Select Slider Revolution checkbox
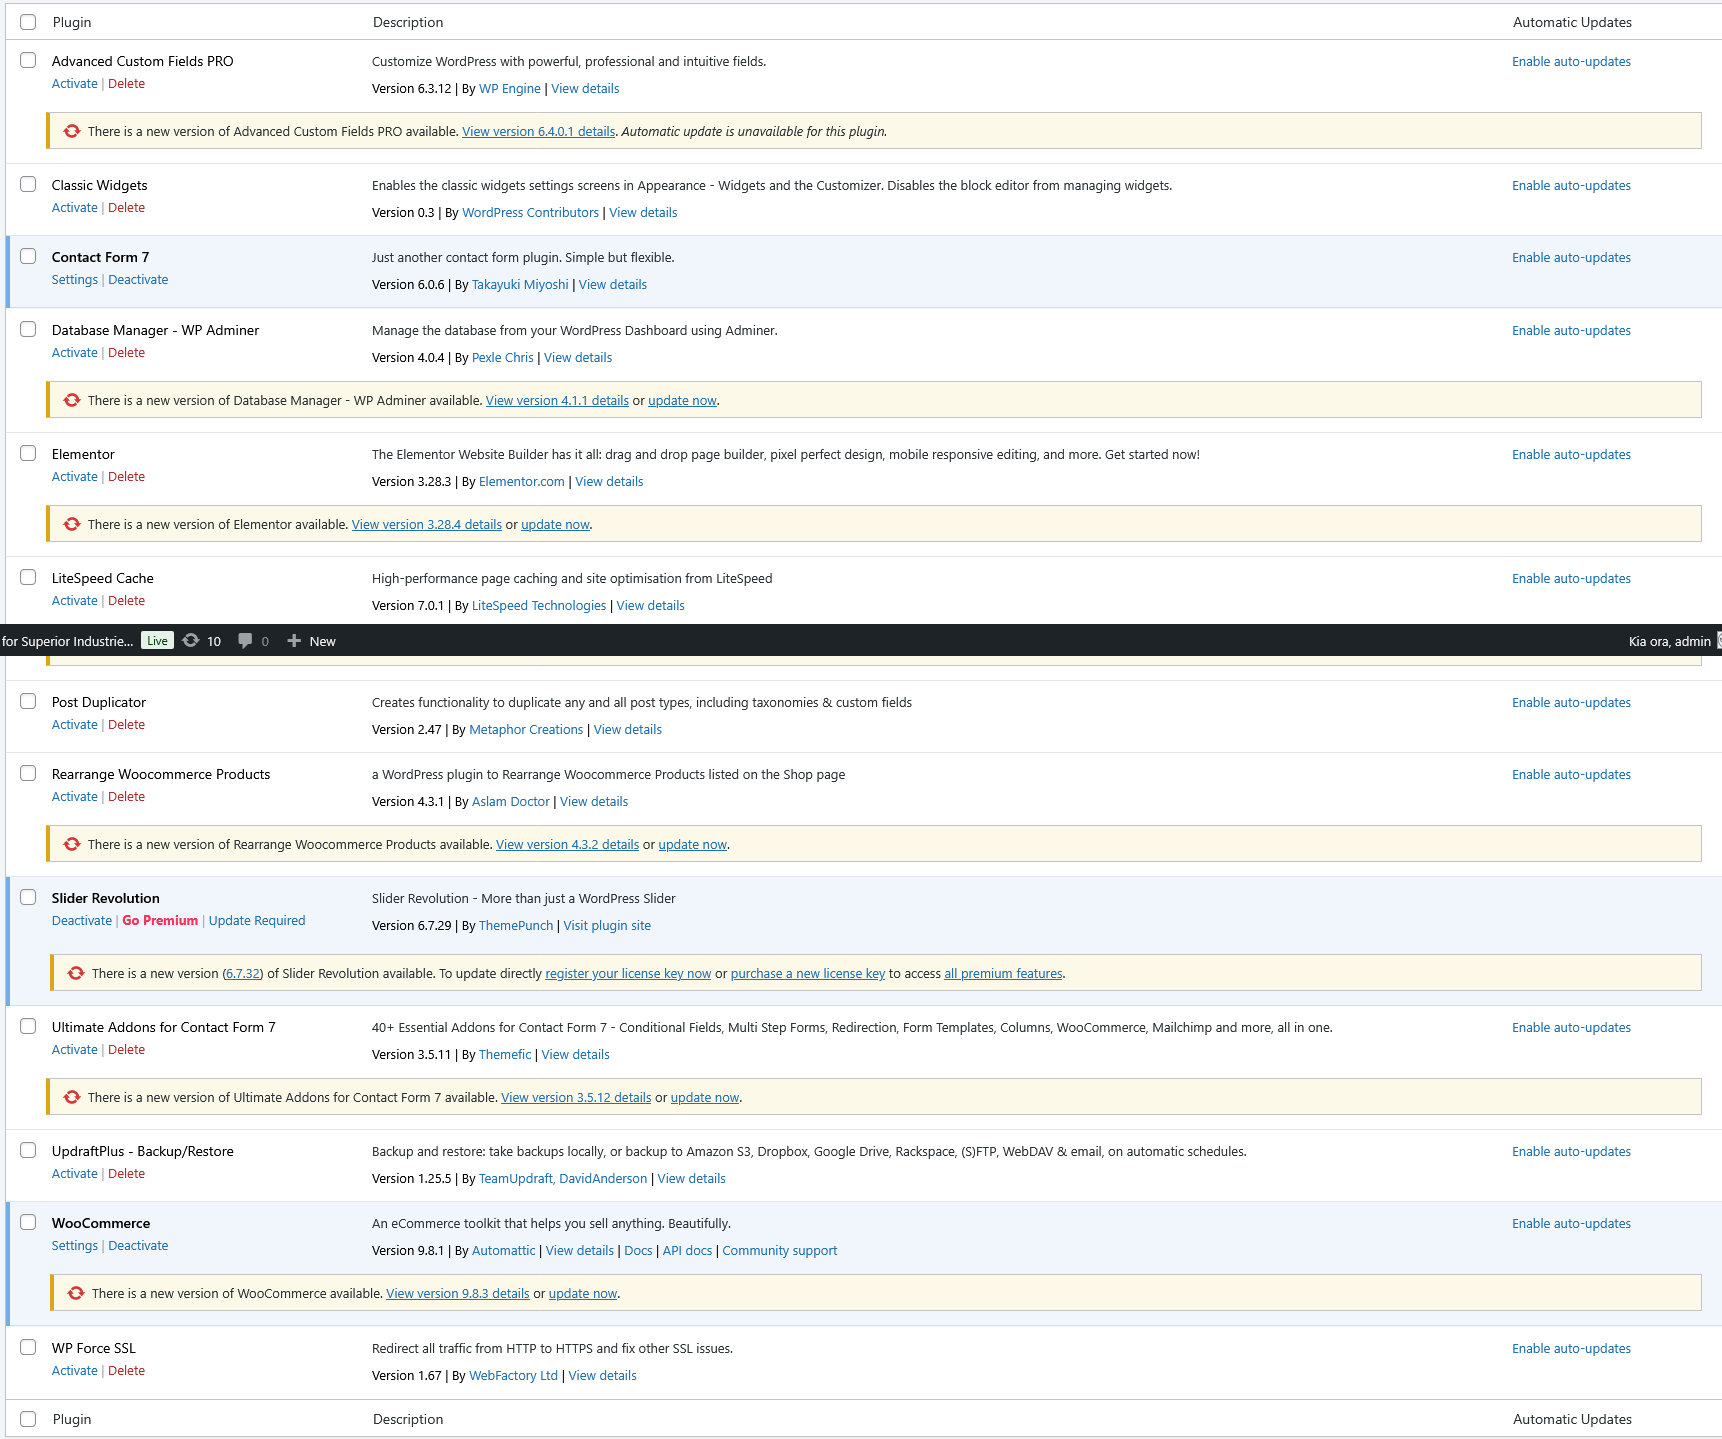This screenshot has height=1439, width=1722. (x=28, y=897)
